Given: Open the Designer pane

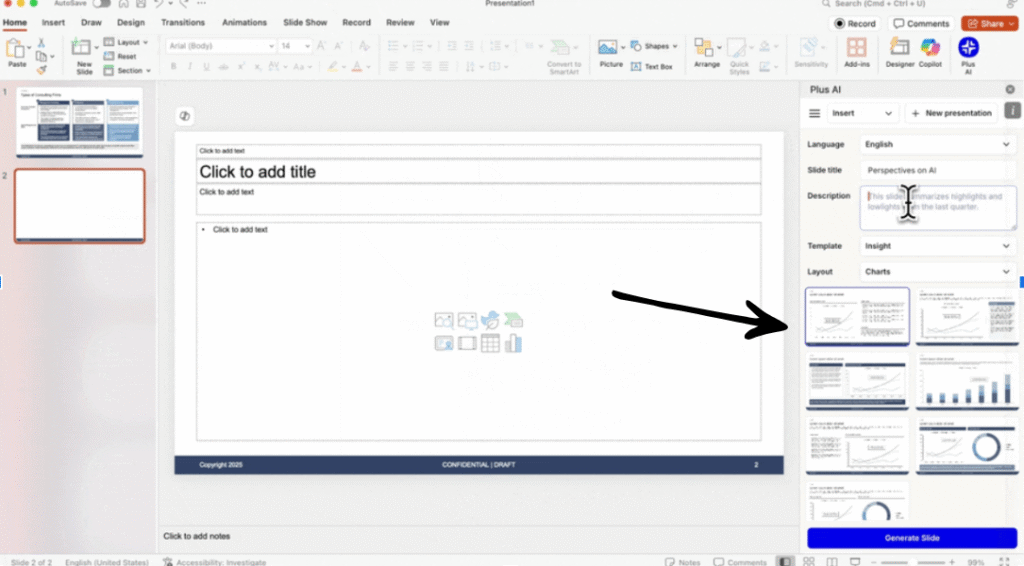Looking at the screenshot, I should [x=899, y=52].
